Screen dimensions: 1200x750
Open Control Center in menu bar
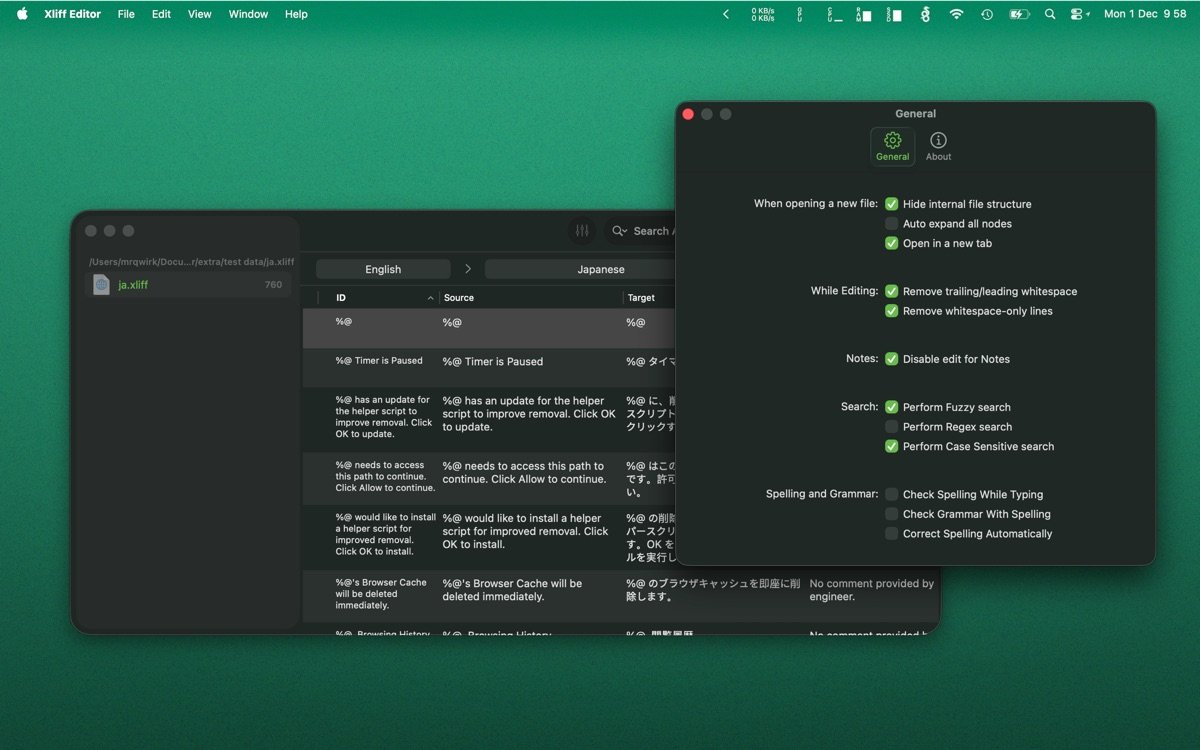click(1079, 14)
